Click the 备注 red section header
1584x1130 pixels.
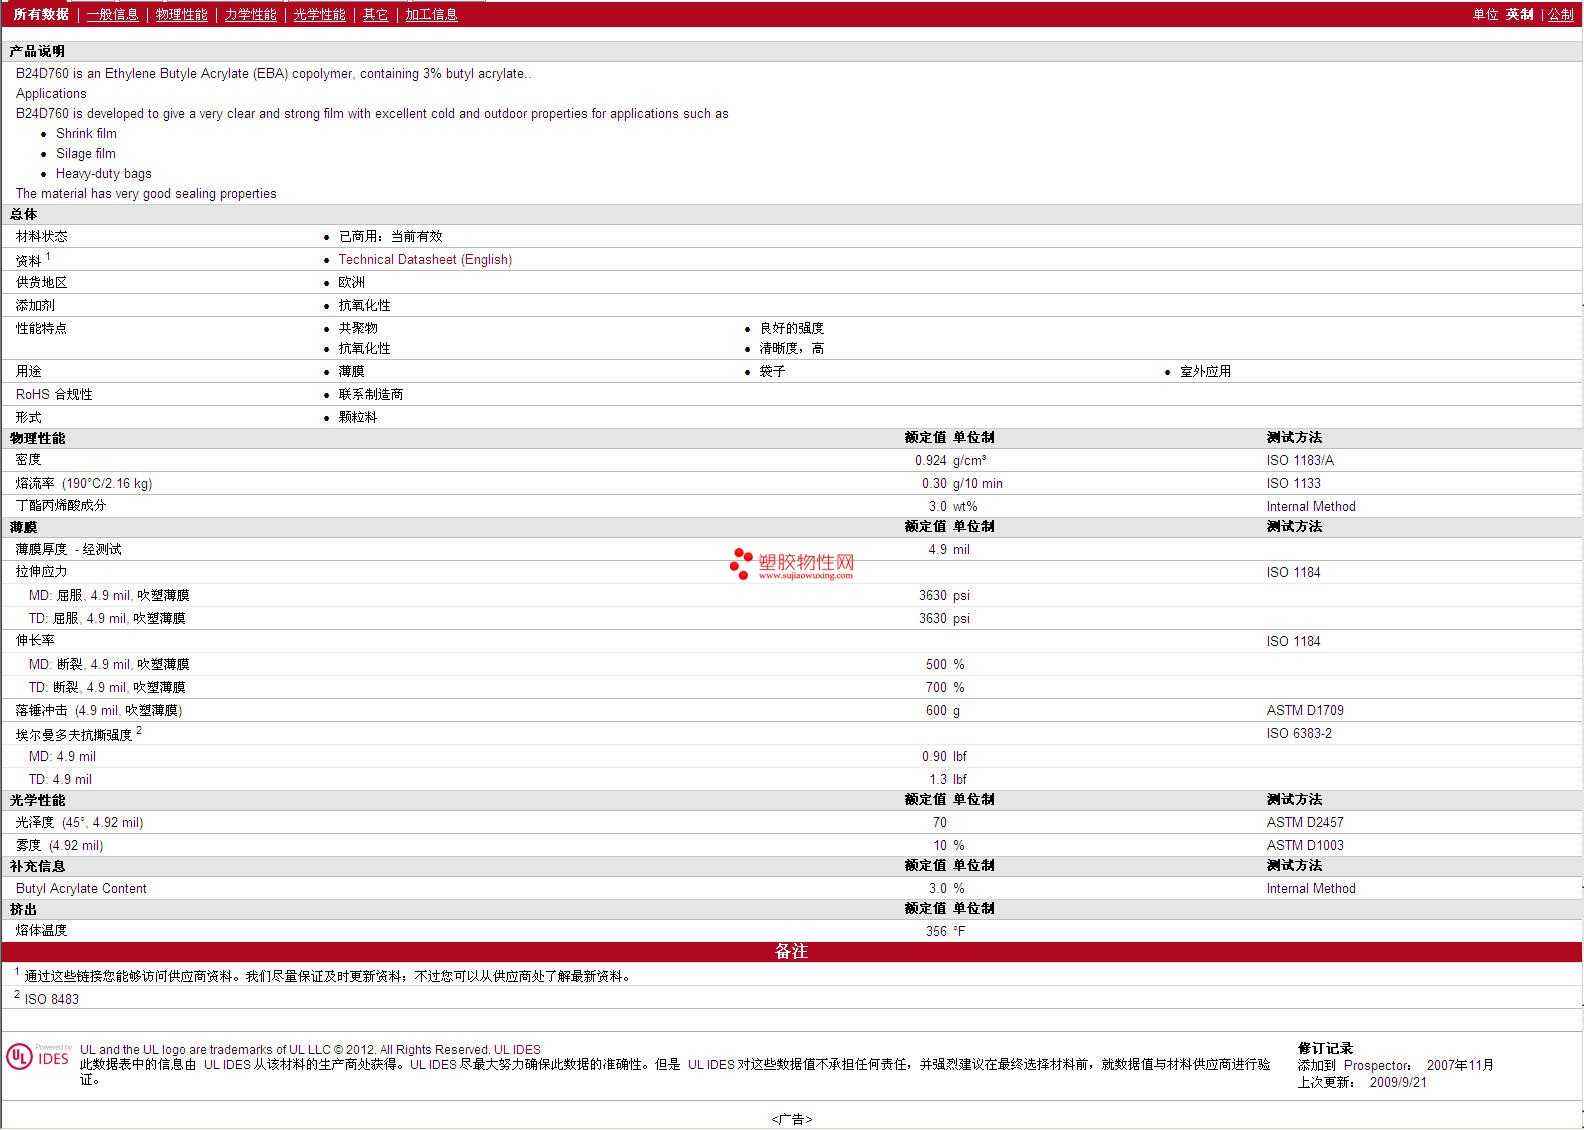[791, 951]
